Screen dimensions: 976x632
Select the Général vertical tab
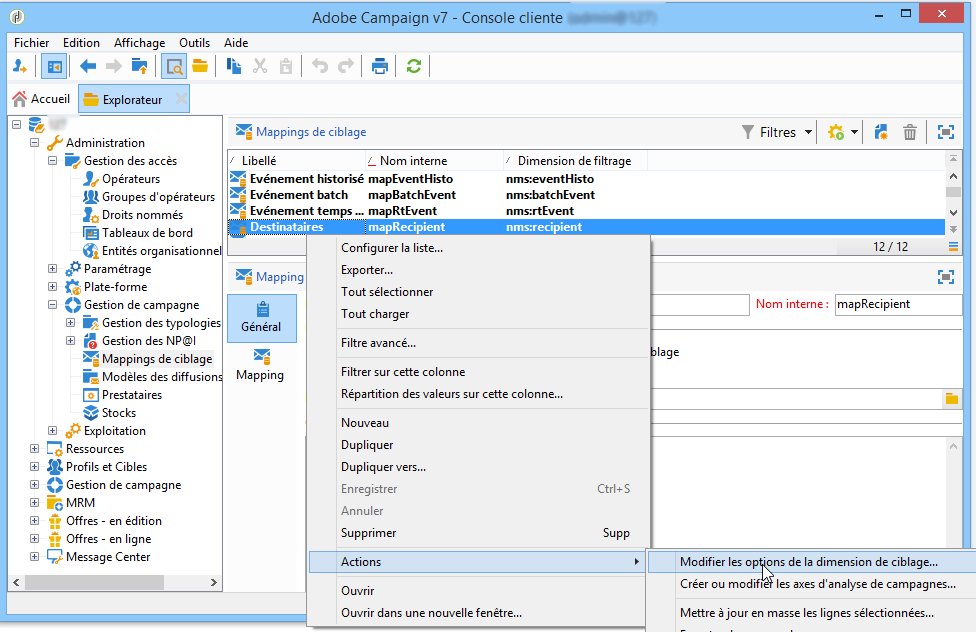click(x=262, y=318)
